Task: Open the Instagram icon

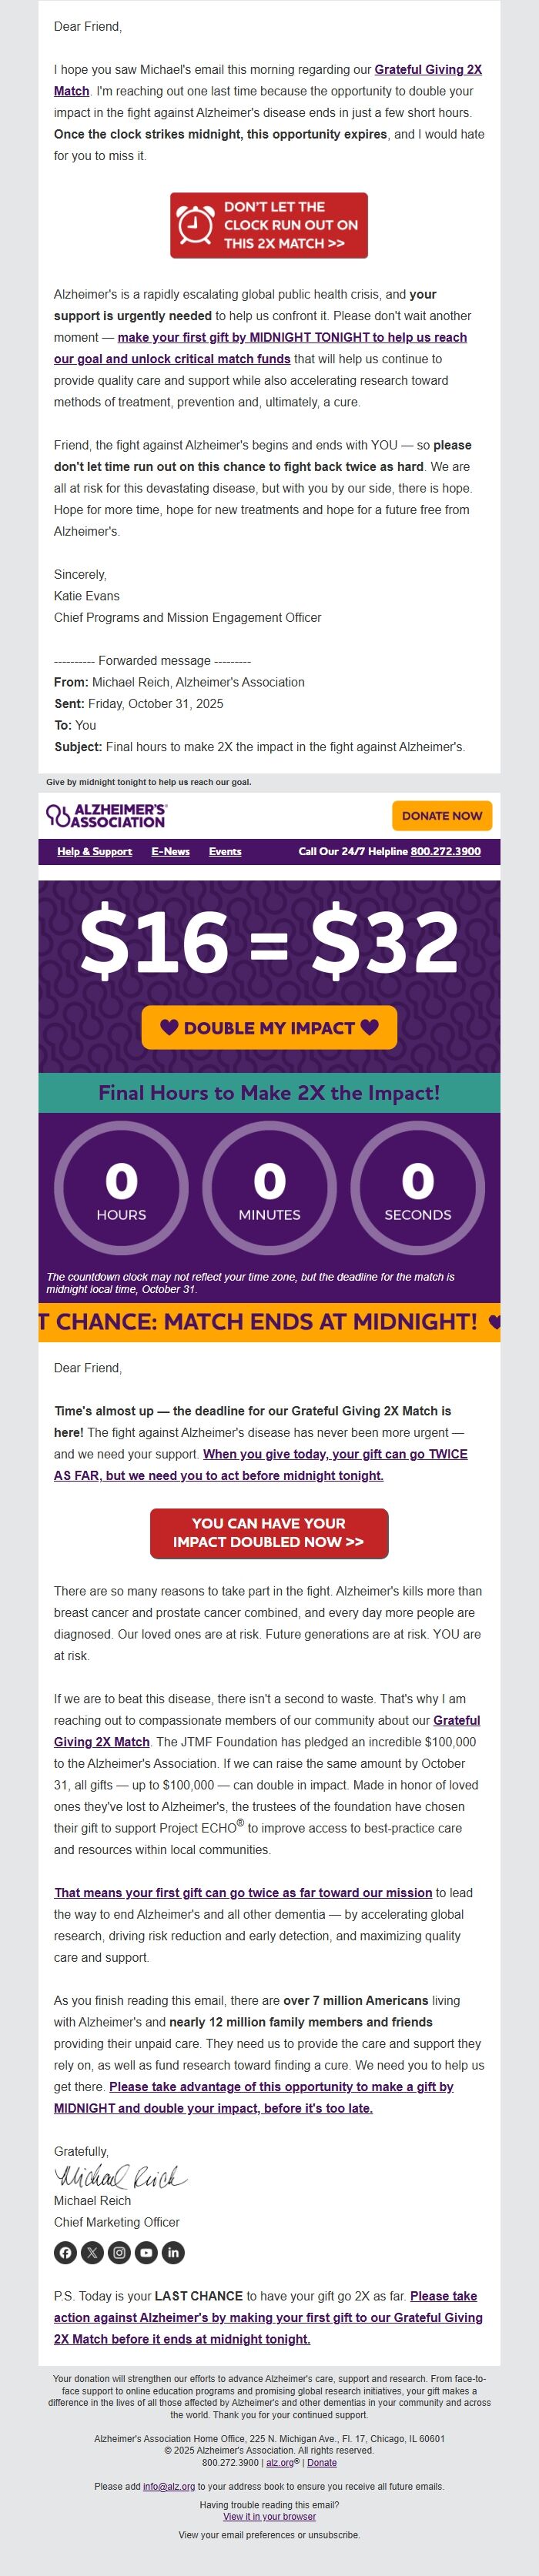Action: 120,2252
